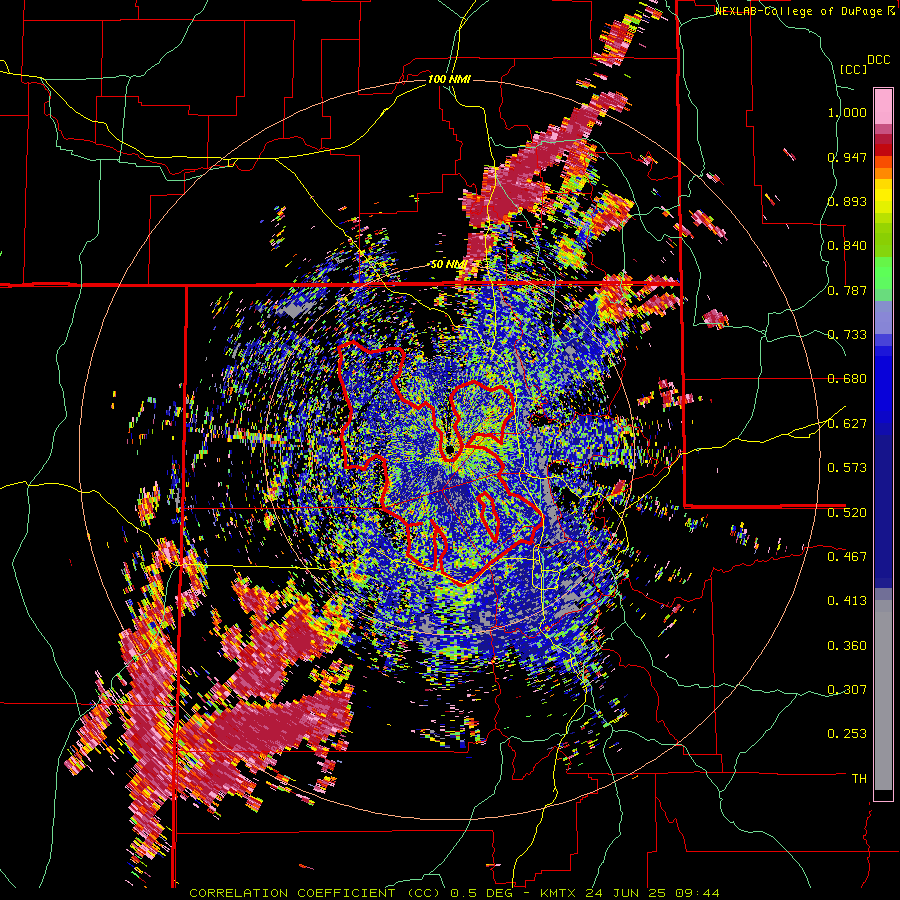Viewport: 900px width, 900px height.
Task: Click the 0.680 legend value
Action: point(847,379)
